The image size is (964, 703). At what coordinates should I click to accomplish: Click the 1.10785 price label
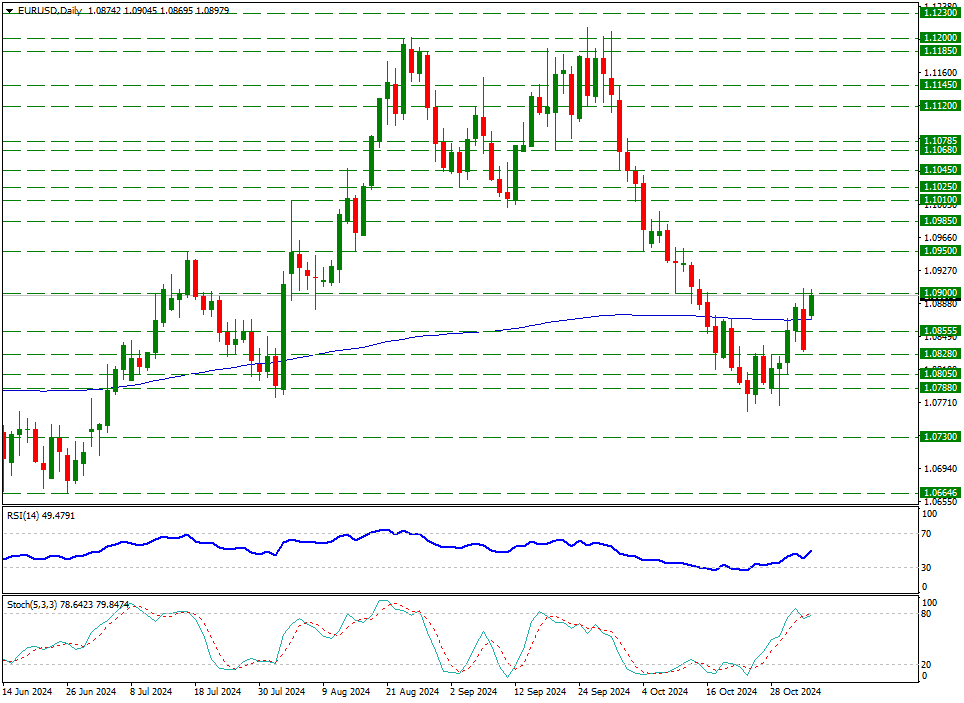[941, 141]
